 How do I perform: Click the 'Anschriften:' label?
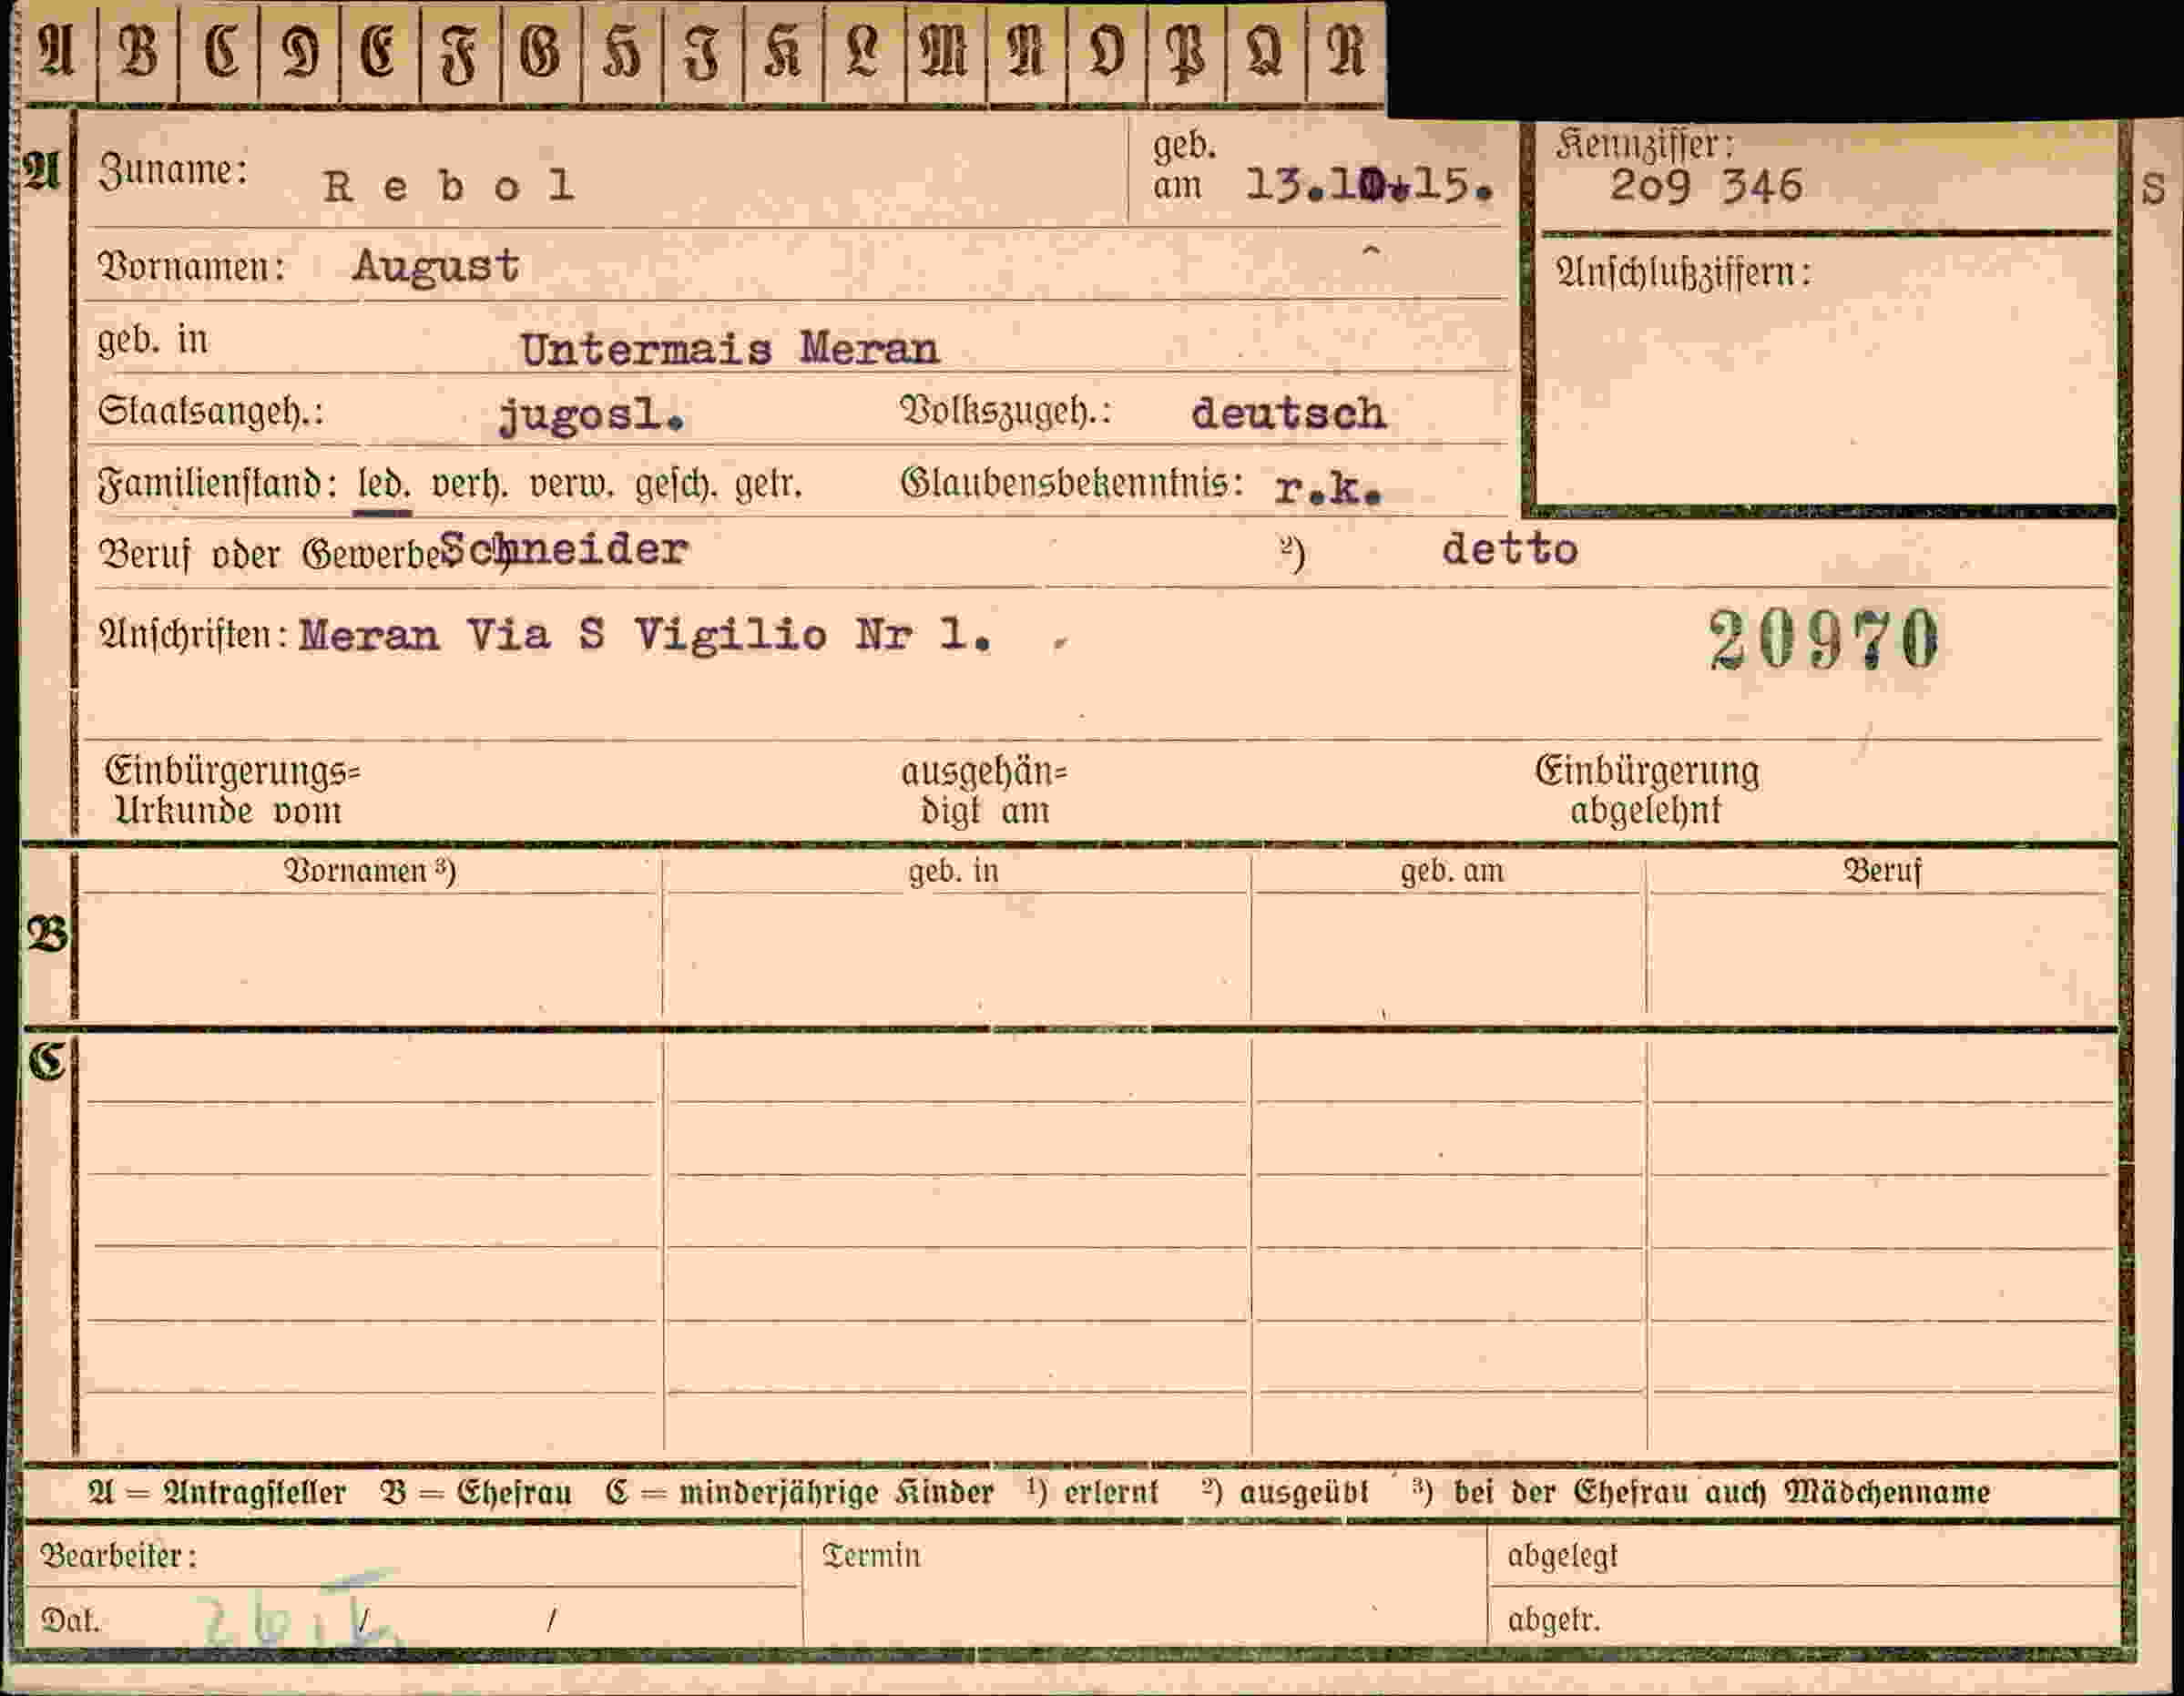[x=194, y=635]
